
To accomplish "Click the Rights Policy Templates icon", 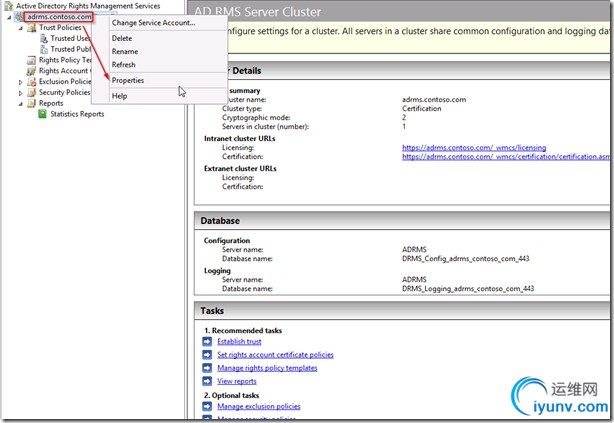I will pos(31,60).
